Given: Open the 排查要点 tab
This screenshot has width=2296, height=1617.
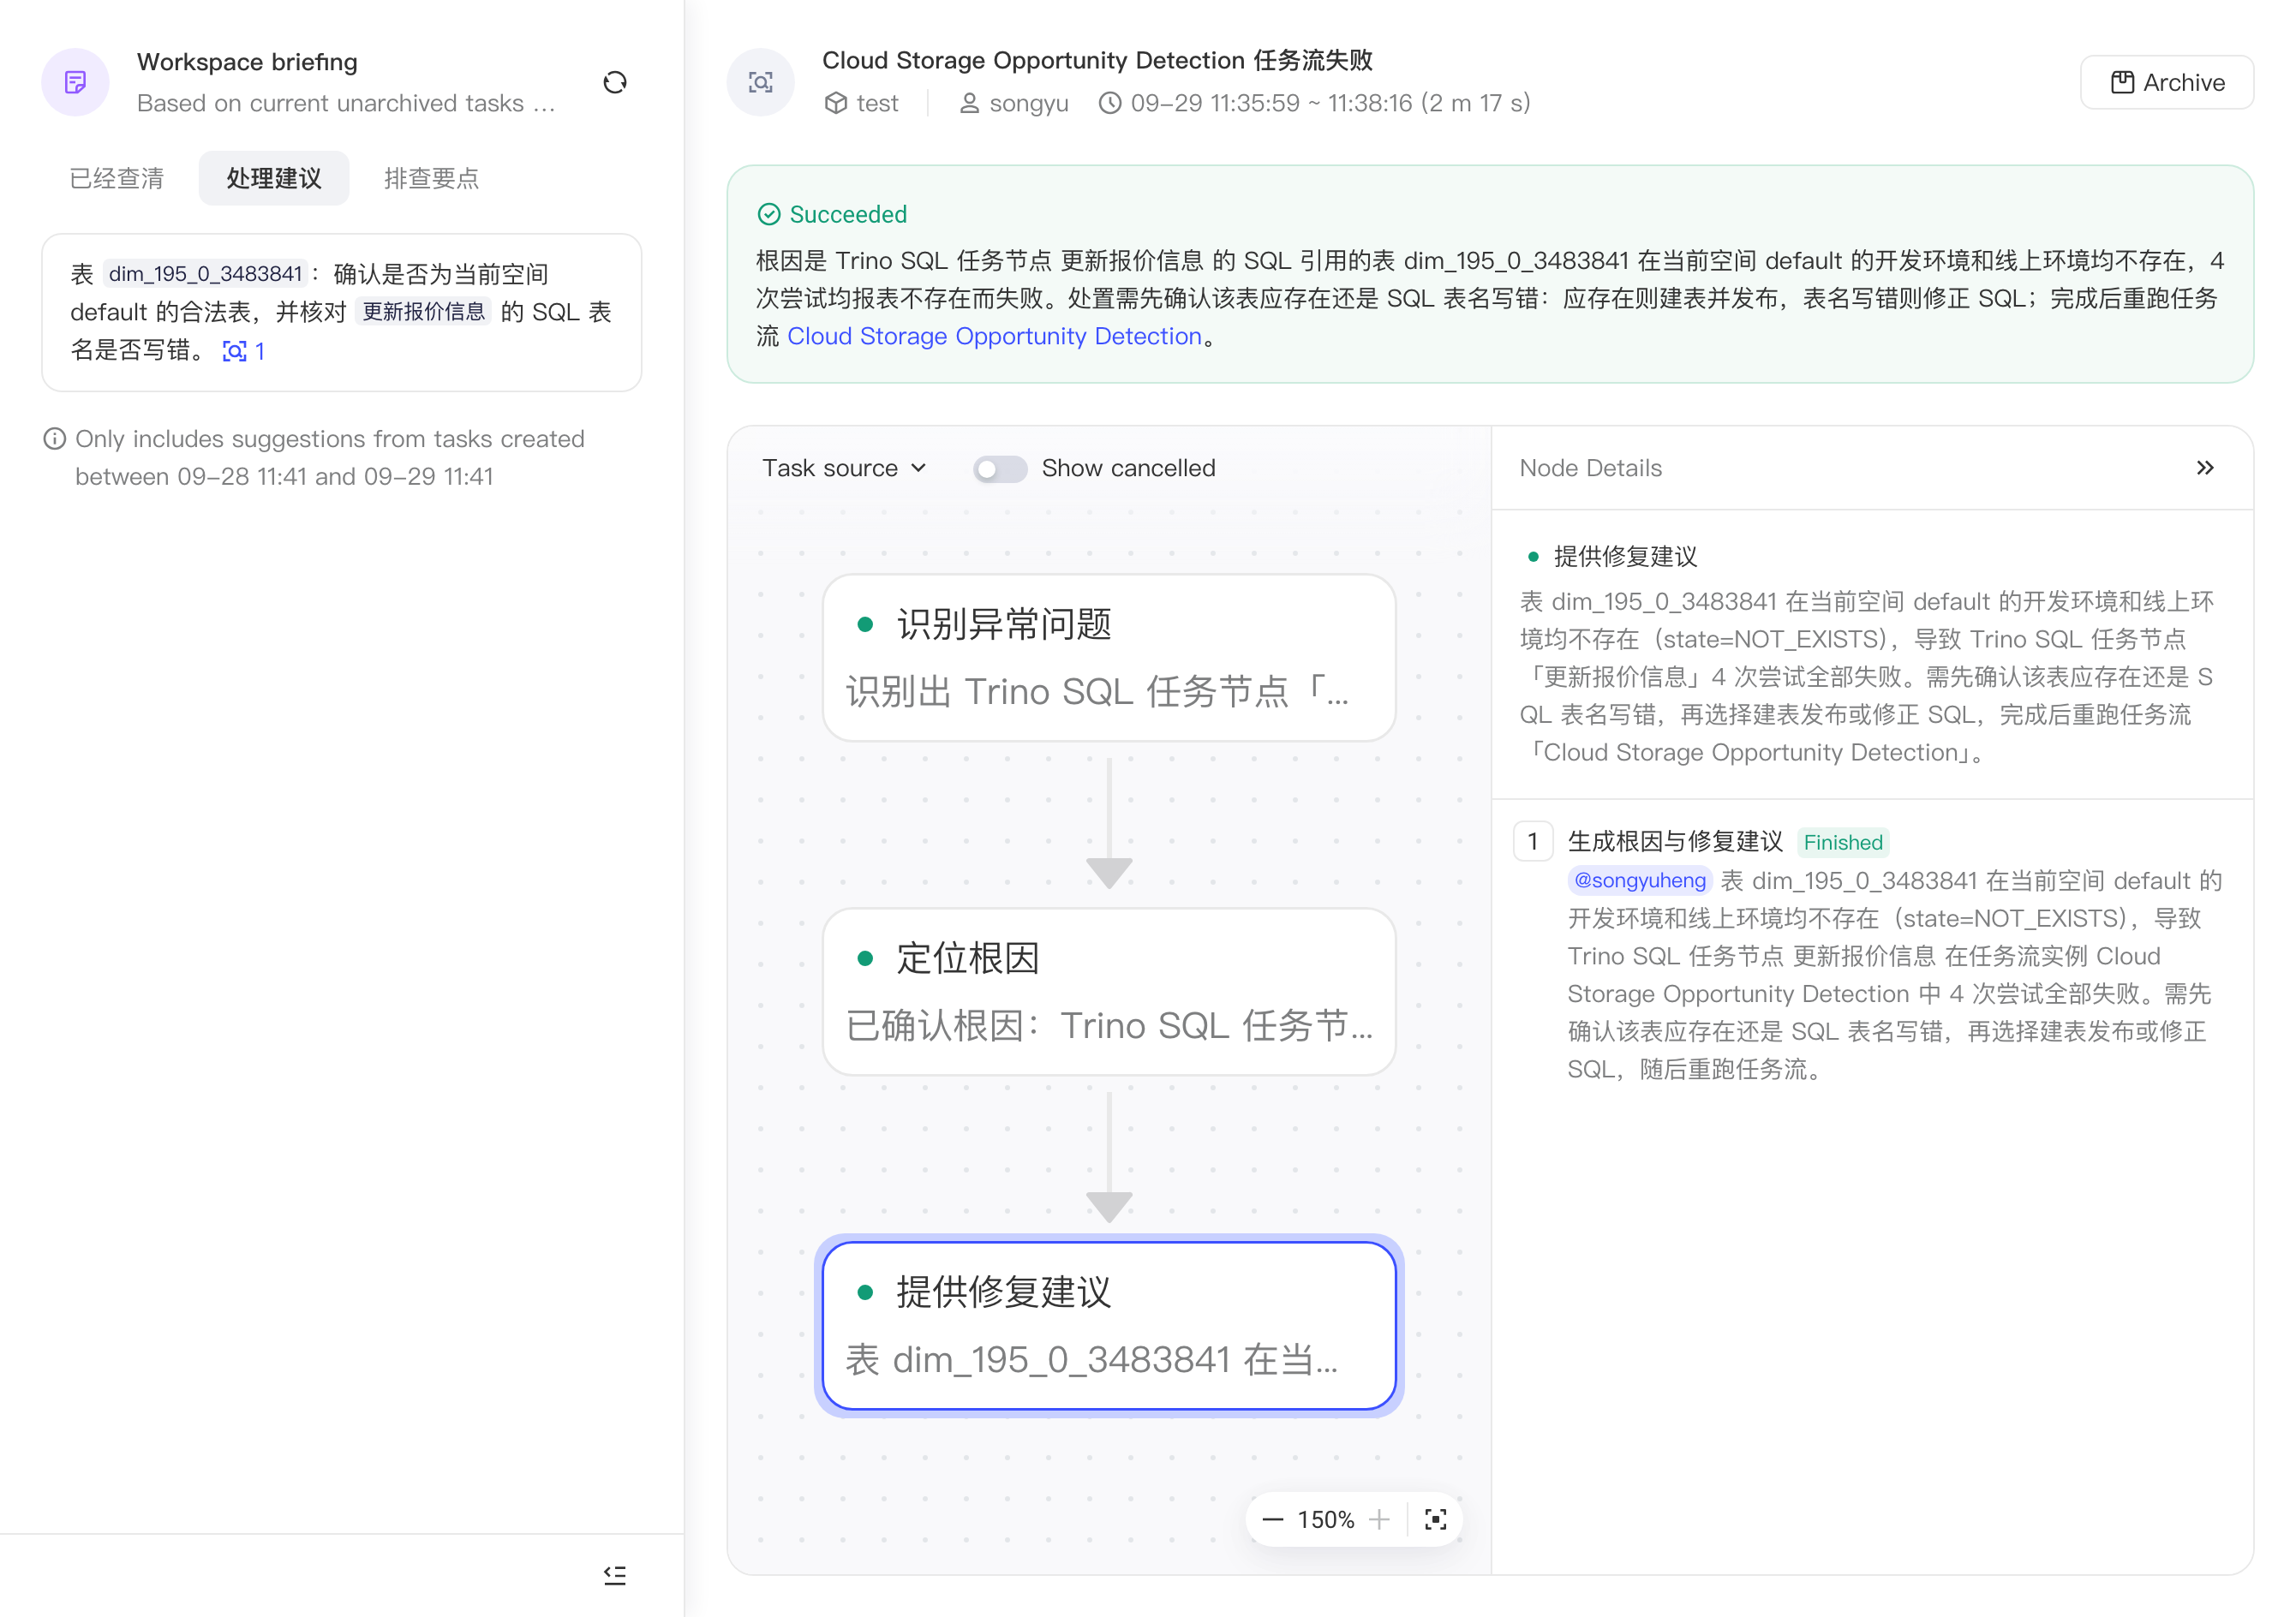Looking at the screenshot, I should click(432, 178).
